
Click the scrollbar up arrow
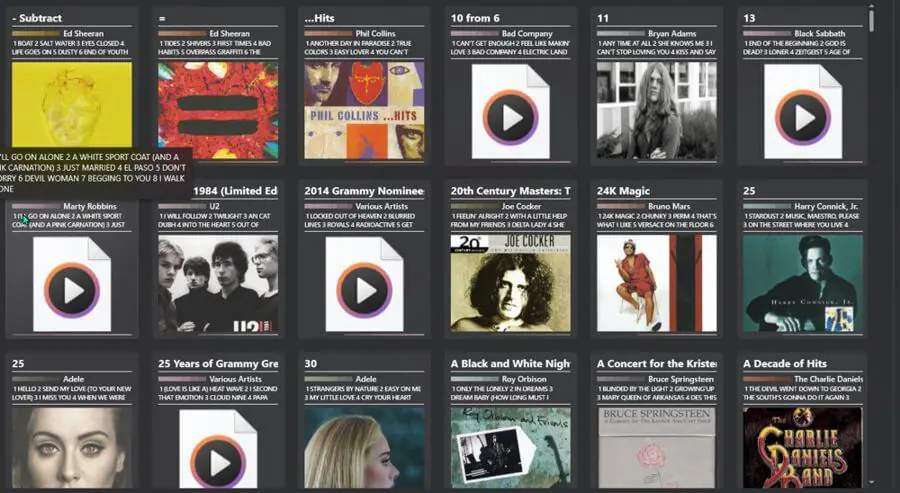[871, 6]
